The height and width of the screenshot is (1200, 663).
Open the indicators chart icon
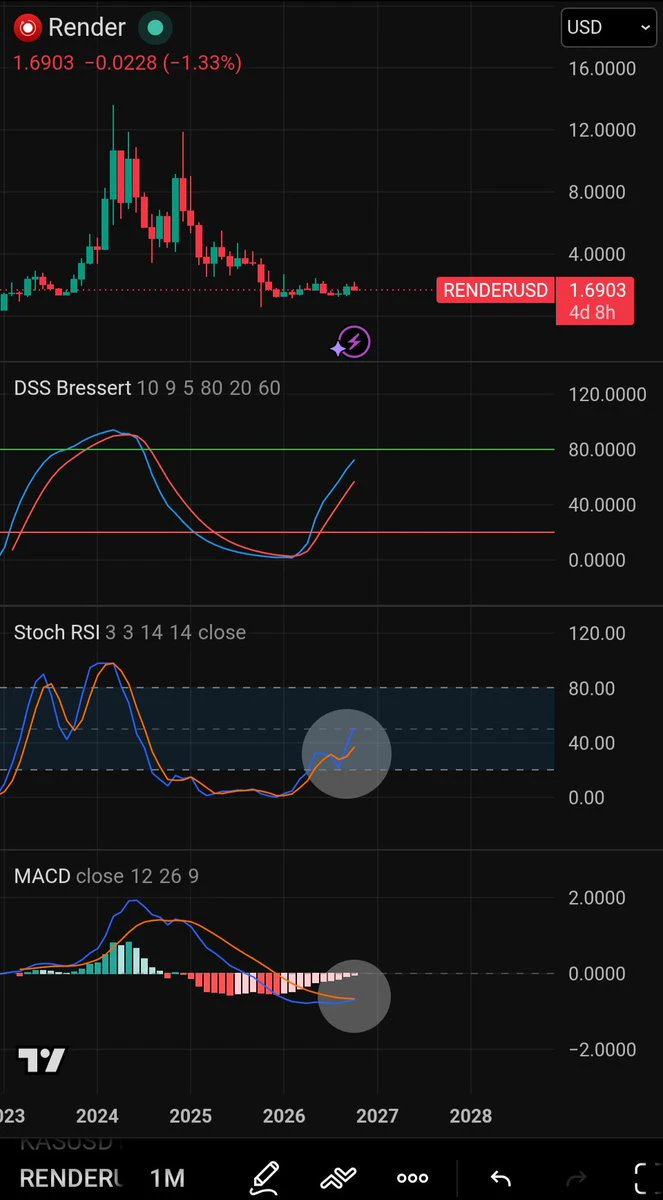(338, 1178)
